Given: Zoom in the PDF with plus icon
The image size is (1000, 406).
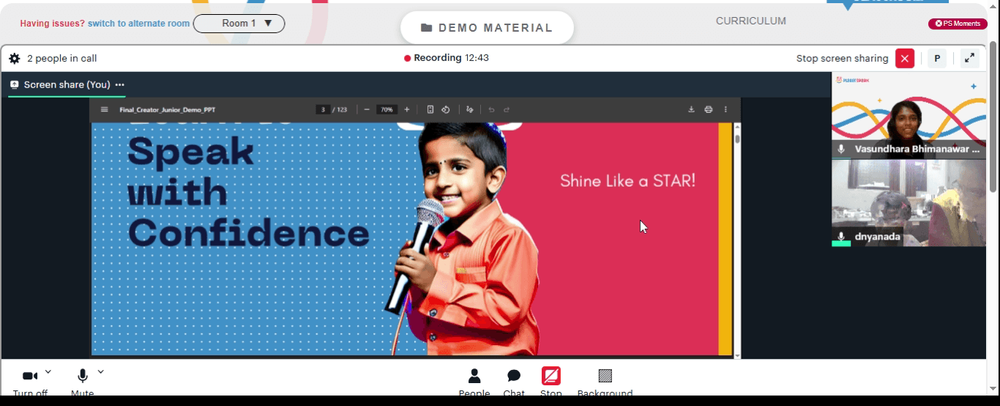Looking at the screenshot, I should click(x=407, y=110).
